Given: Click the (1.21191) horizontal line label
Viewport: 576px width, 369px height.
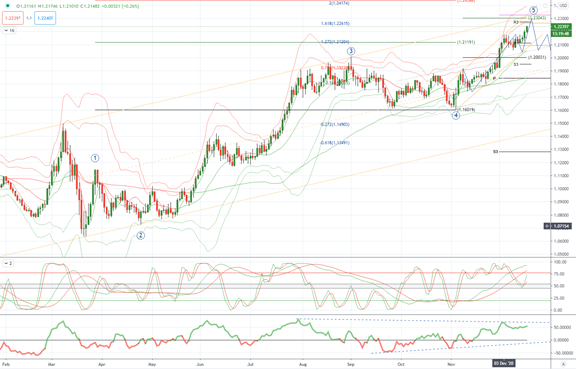Looking at the screenshot, I should (x=466, y=42).
